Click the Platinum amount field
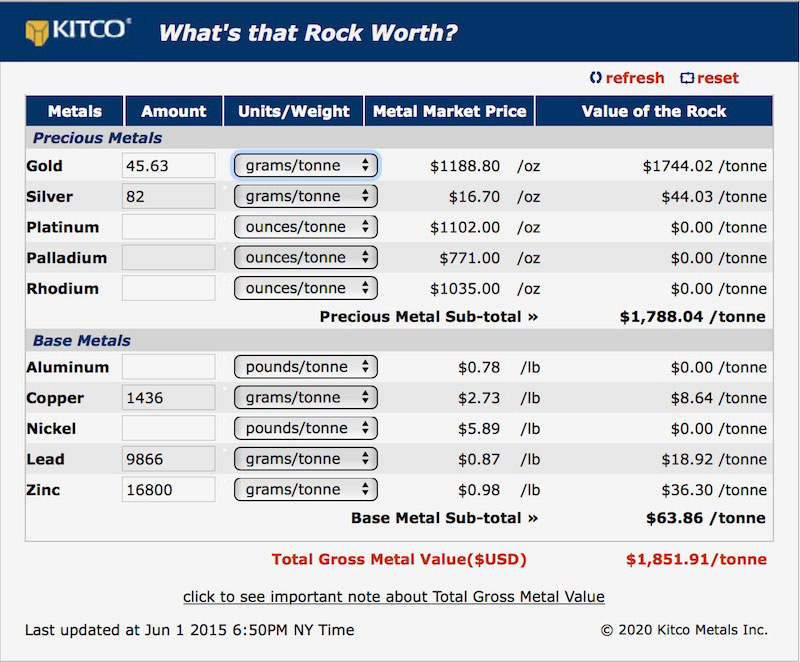800x662 pixels. 168,227
